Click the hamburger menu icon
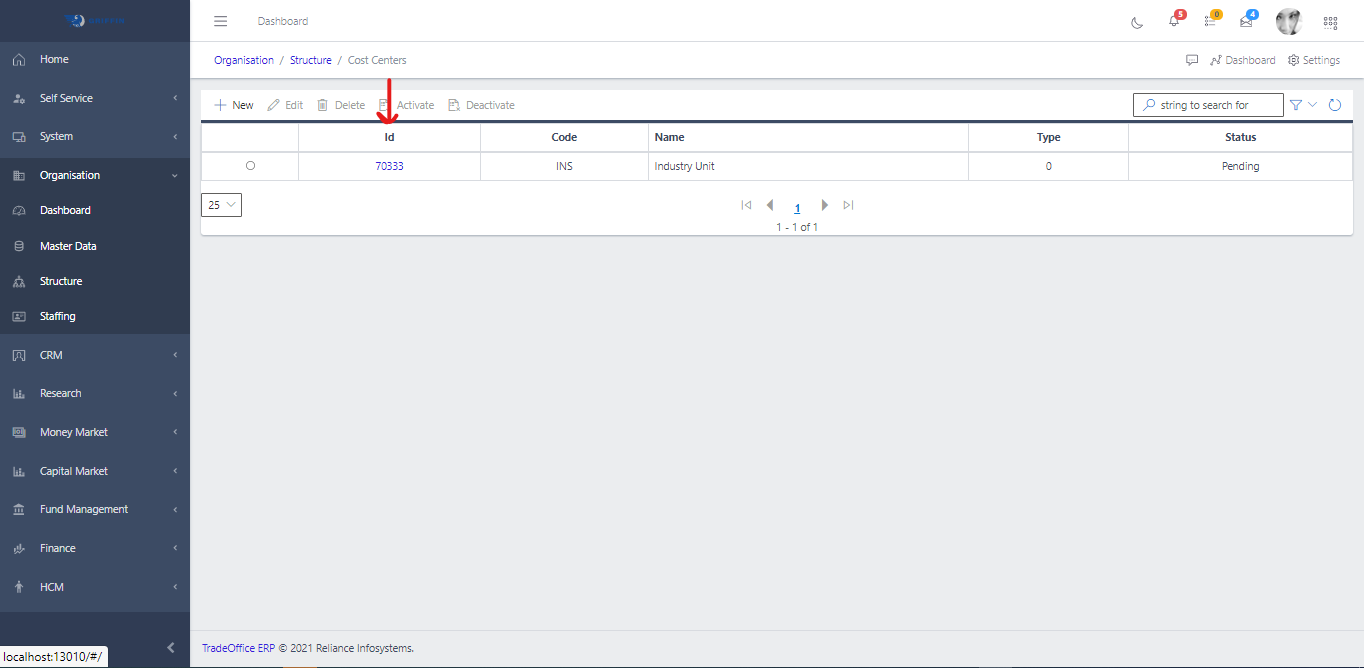Screen dimensions: 1364x668 [221, 21]
